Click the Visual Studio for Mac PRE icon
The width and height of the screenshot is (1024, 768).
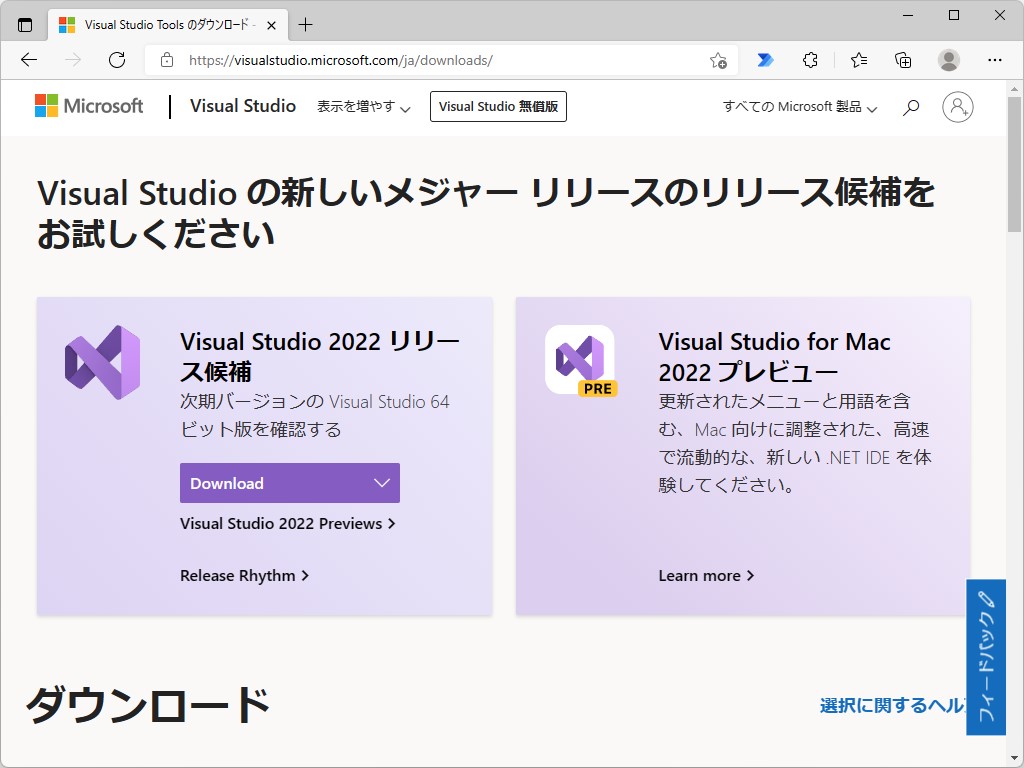581,361
